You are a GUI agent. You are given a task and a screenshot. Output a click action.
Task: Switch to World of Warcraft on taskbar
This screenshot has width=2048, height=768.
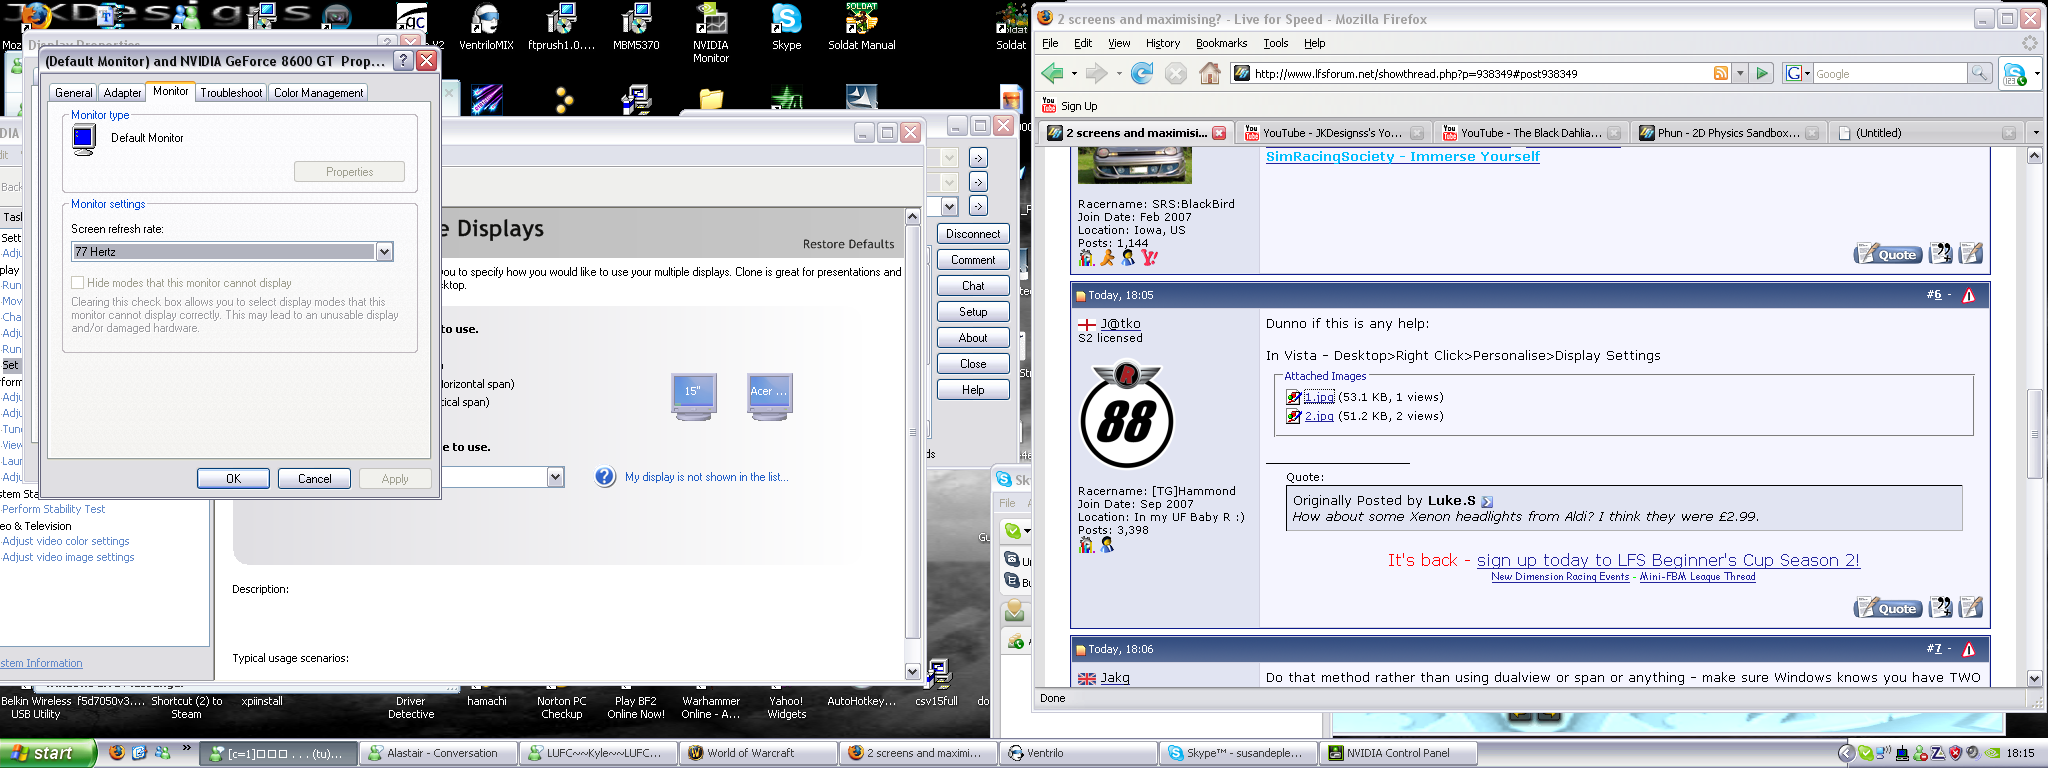756,753
